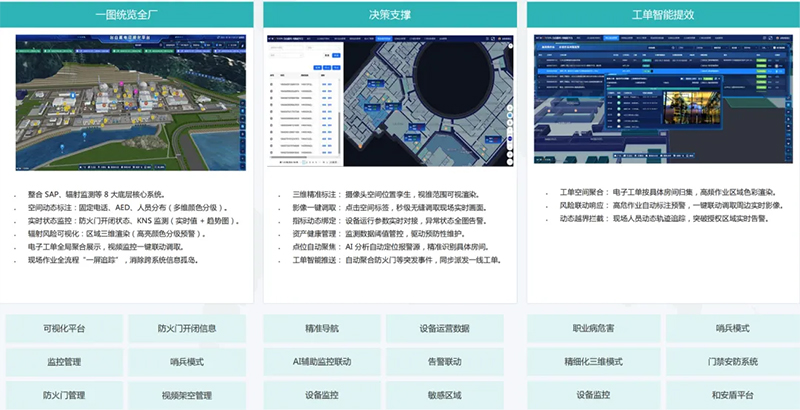This screenshot has width=800, height=410.
Task: Click the 视频架空管理 tag
Action: pyautogui.click(x=187, y=395)
